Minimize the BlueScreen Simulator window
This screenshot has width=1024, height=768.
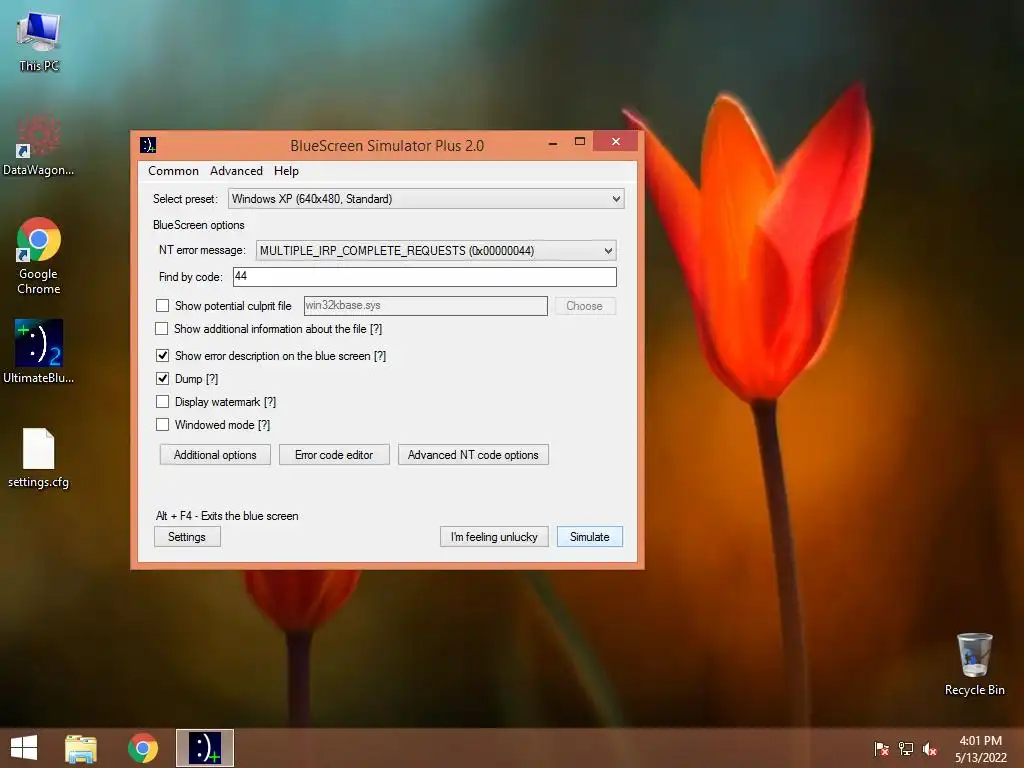tap(553, 142)
